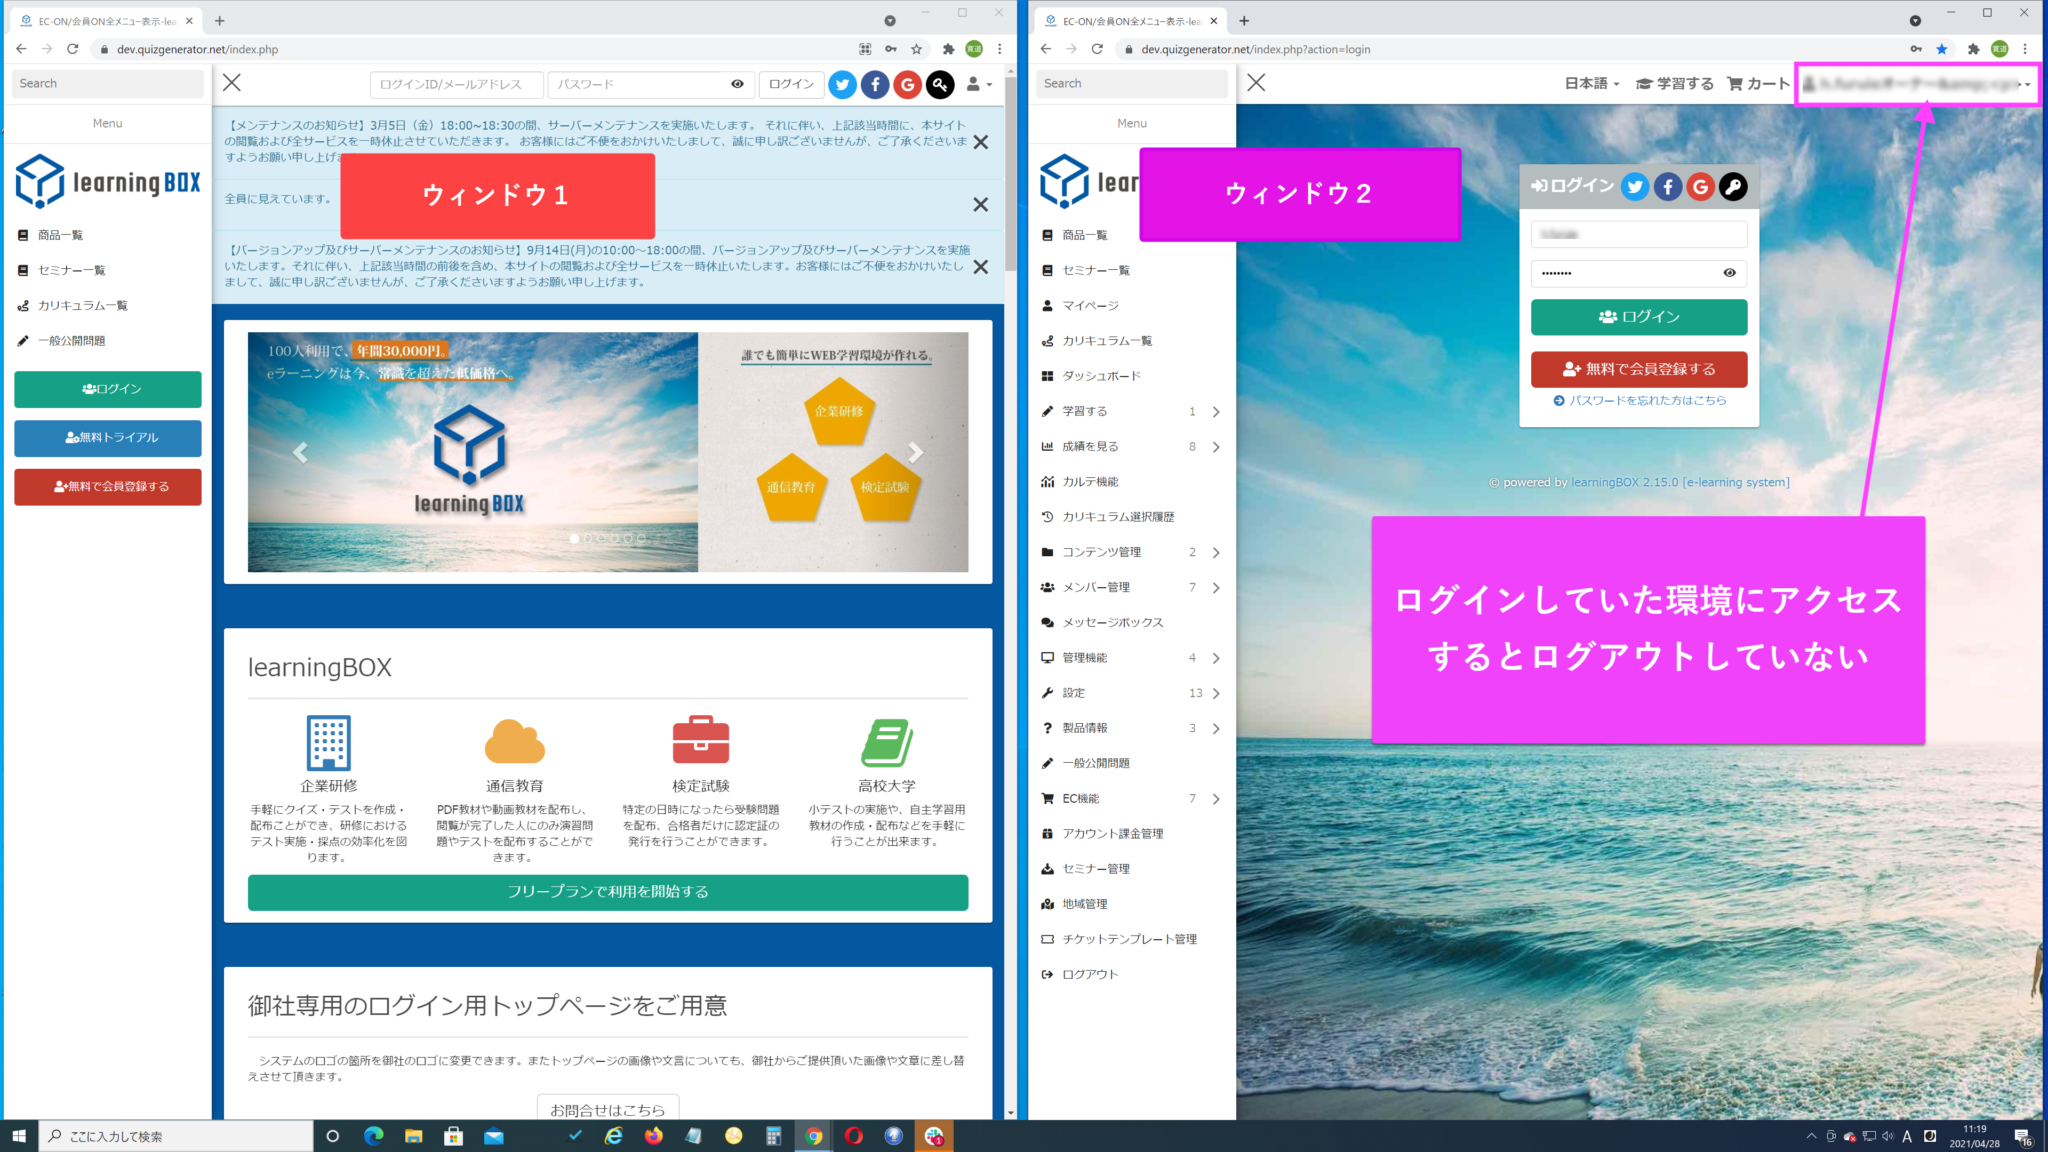Select ログアウト in the sidebar menu
Viewport: 2048px width, 1152px height.
click(x=1089, y=974)
